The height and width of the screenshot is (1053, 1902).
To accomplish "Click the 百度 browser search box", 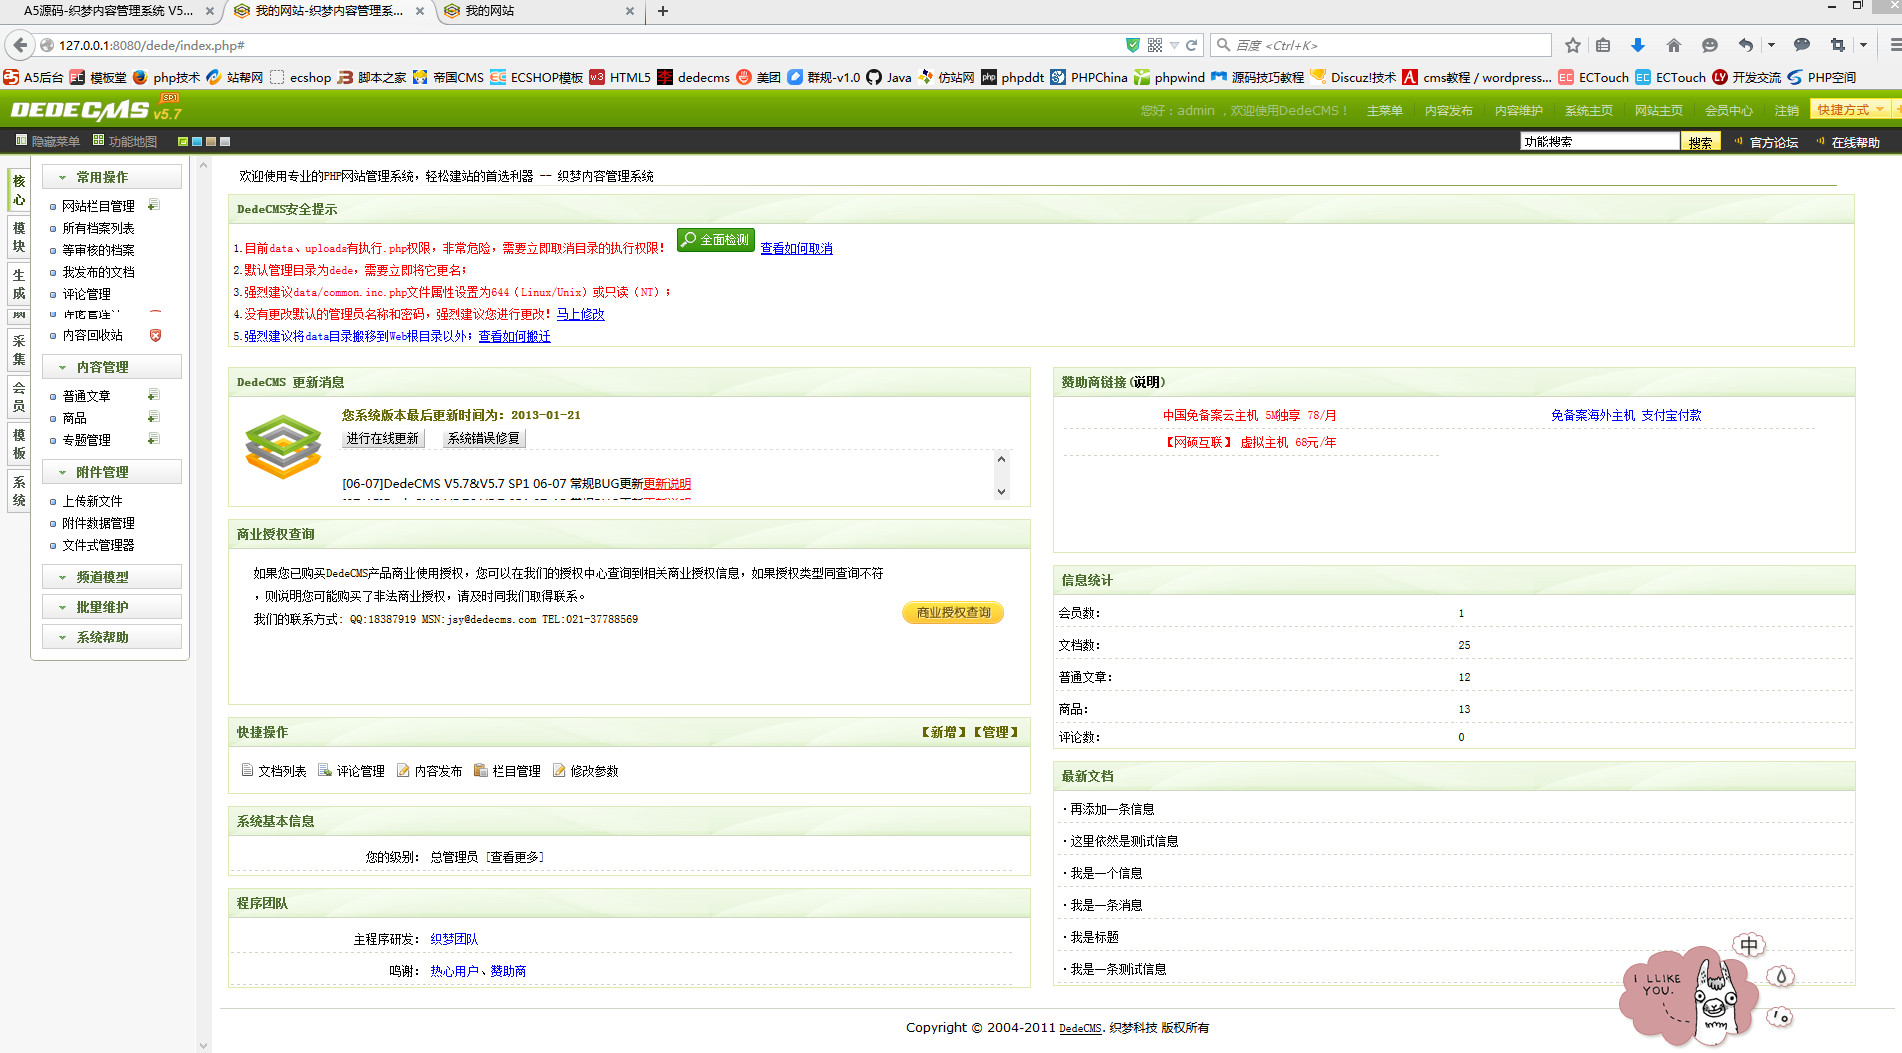I will point(1381,45).
